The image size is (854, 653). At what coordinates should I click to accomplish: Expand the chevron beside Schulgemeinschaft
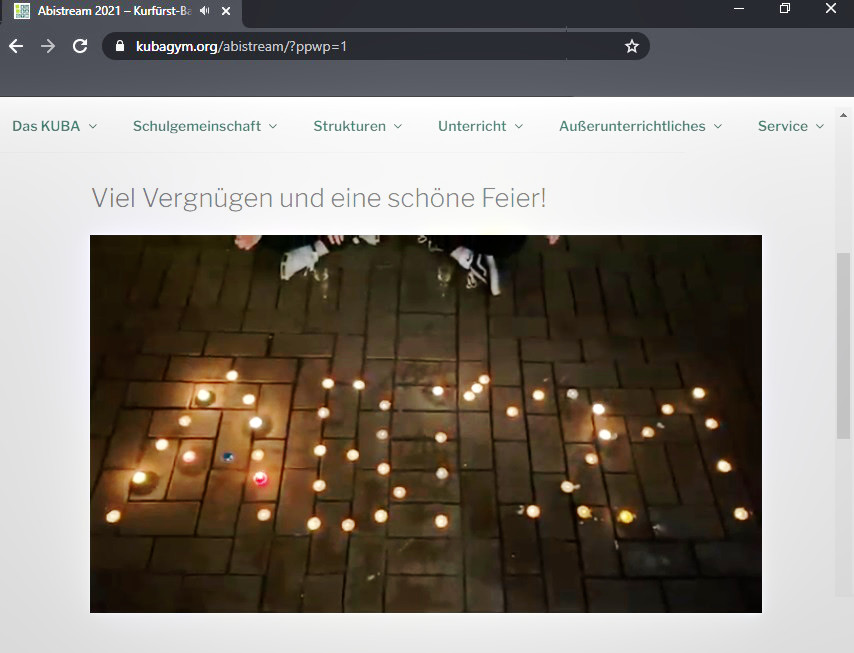(x=273, y=126)
